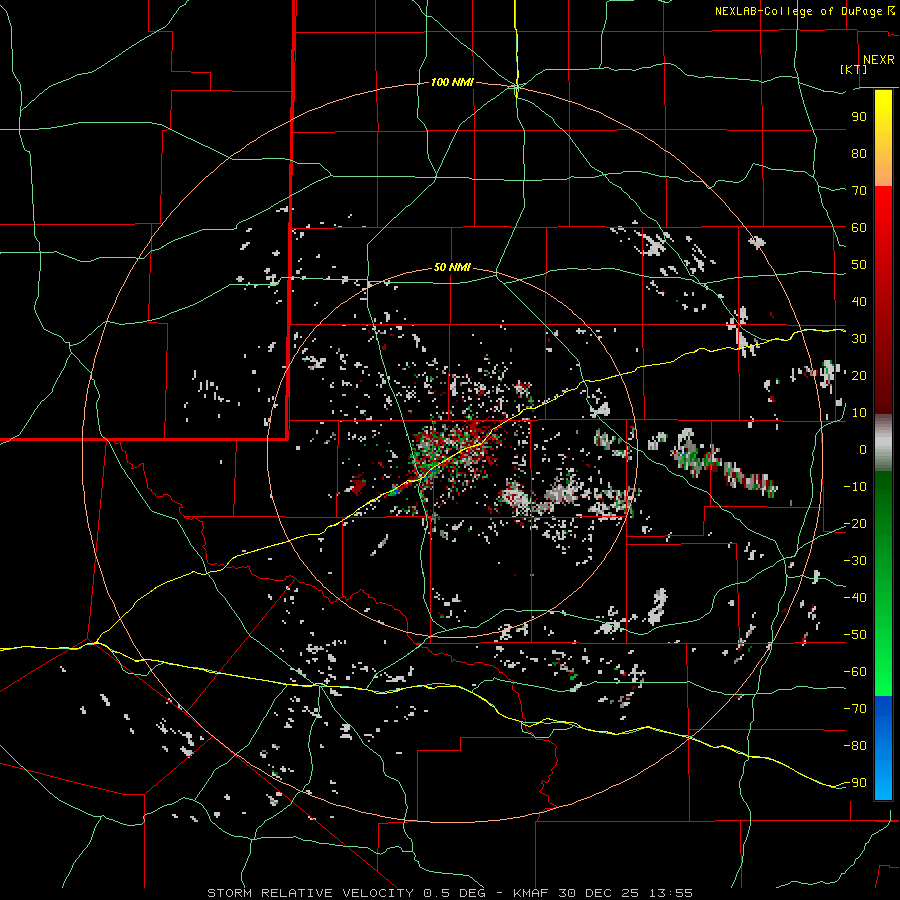Click the Storm Relative Velocity caption text
The width and height of the screenshot is (900, 900).
pyautogui.click(x=450, y=893)
